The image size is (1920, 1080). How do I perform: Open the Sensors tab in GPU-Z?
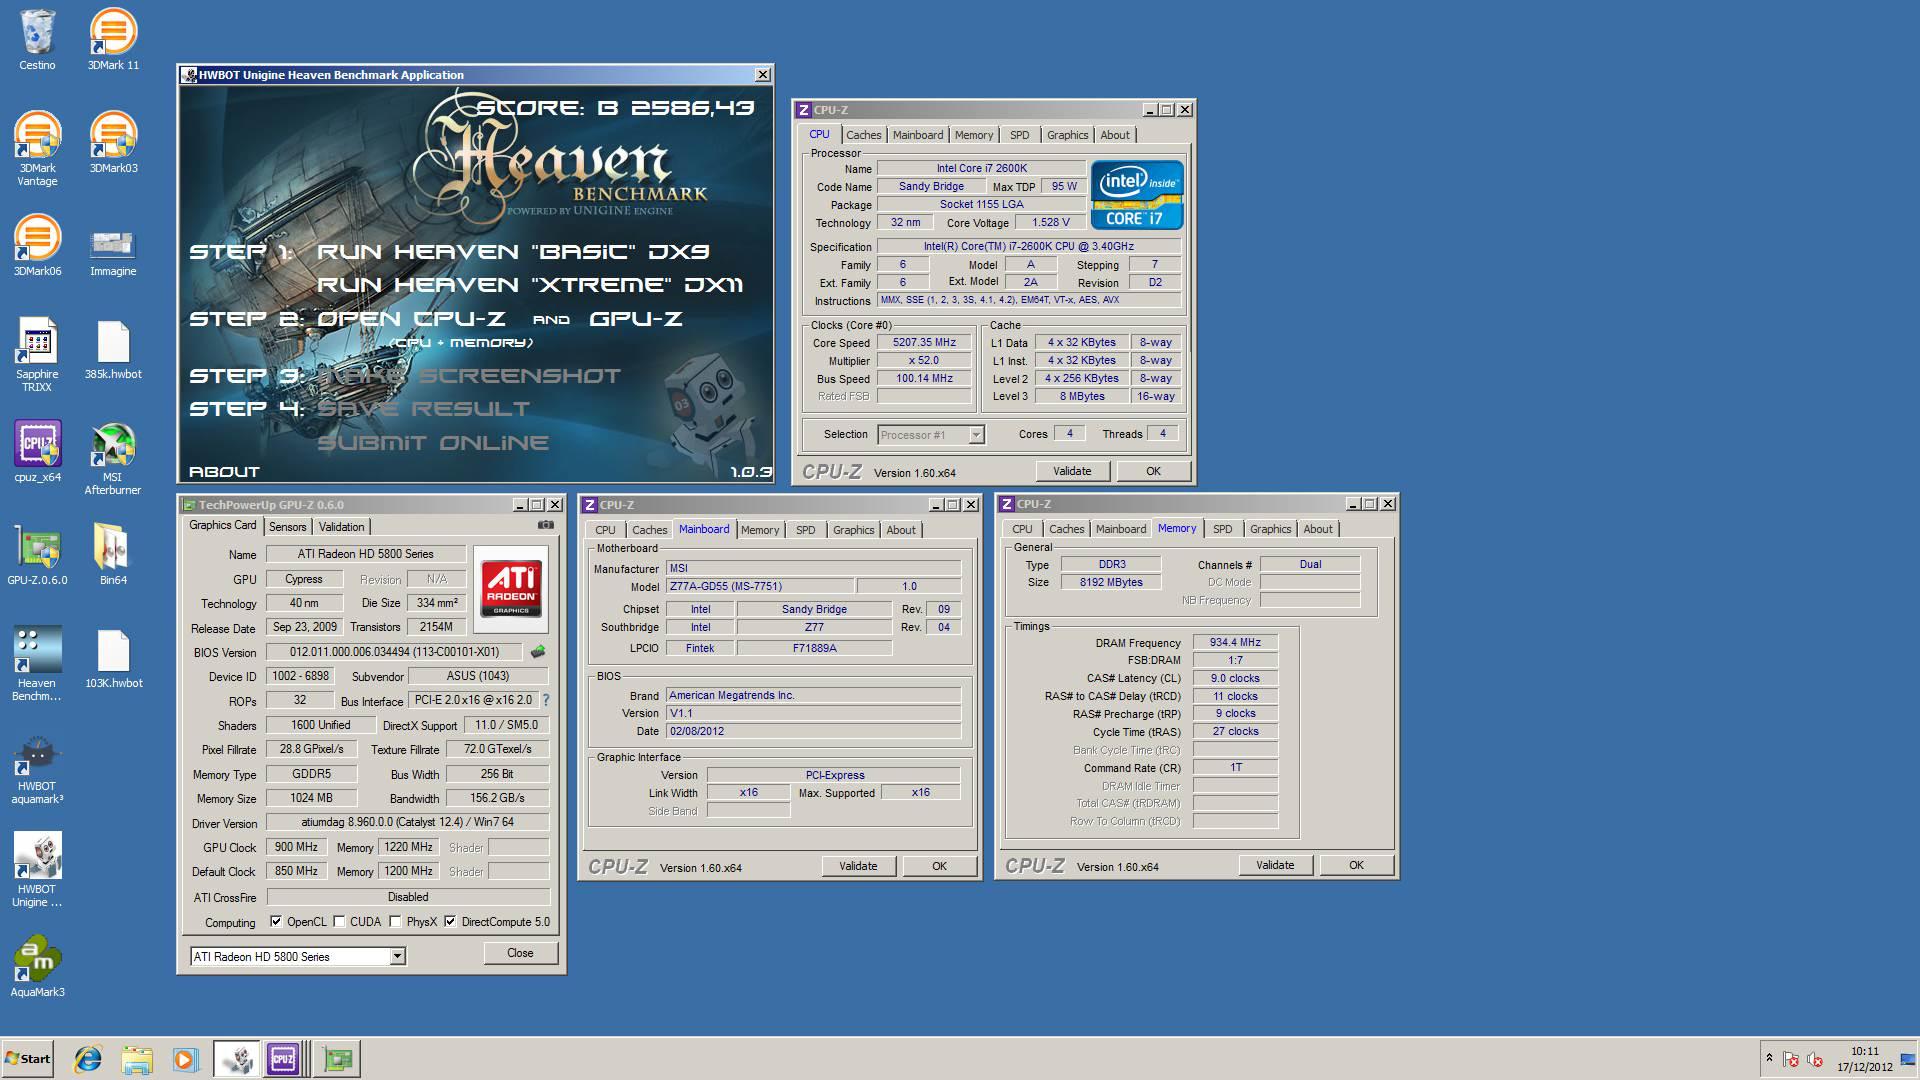tap(288, 527)
